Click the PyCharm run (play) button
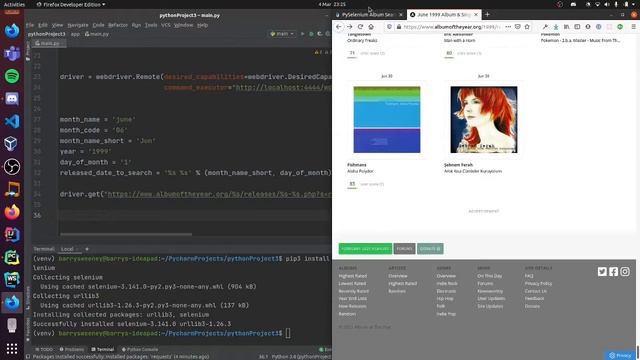Screen dimensions: 640x360 [302, 34]
